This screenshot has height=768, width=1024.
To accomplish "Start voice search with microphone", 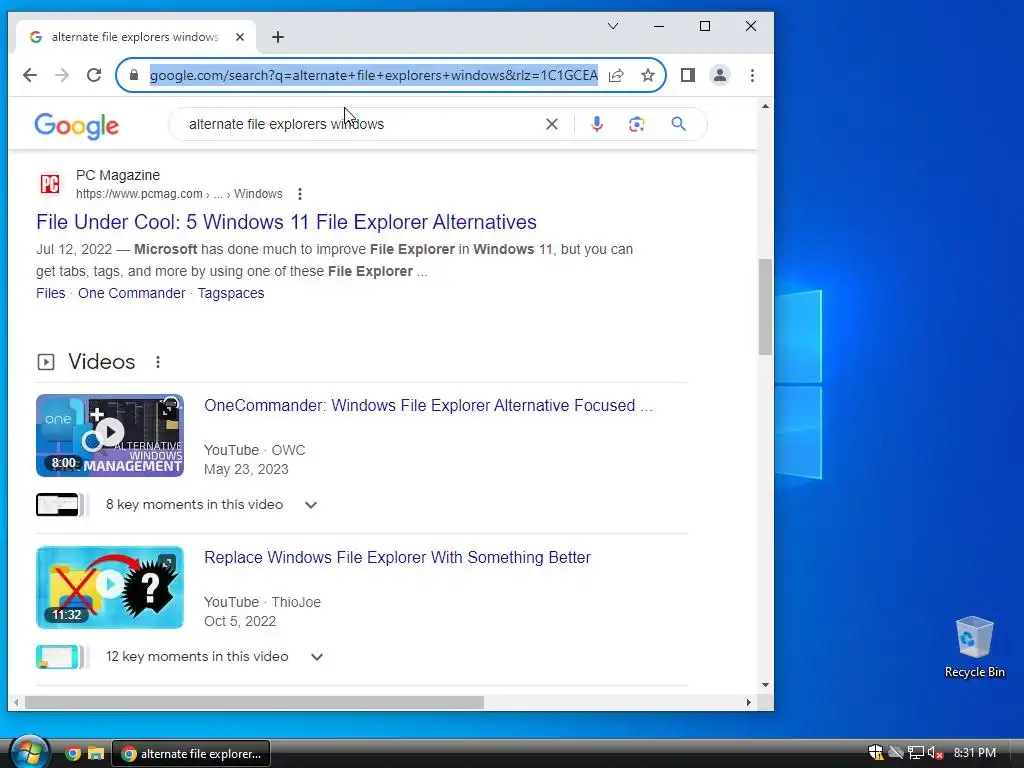I will (x=597, y=124).
